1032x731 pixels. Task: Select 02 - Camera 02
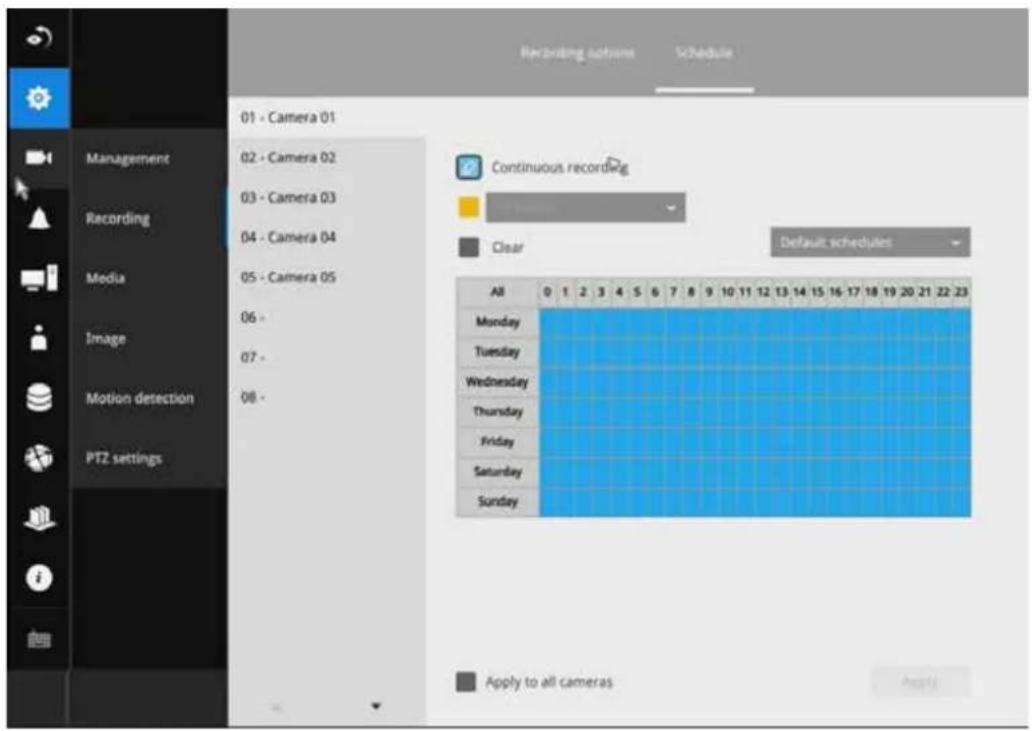[x=327, y=157]
